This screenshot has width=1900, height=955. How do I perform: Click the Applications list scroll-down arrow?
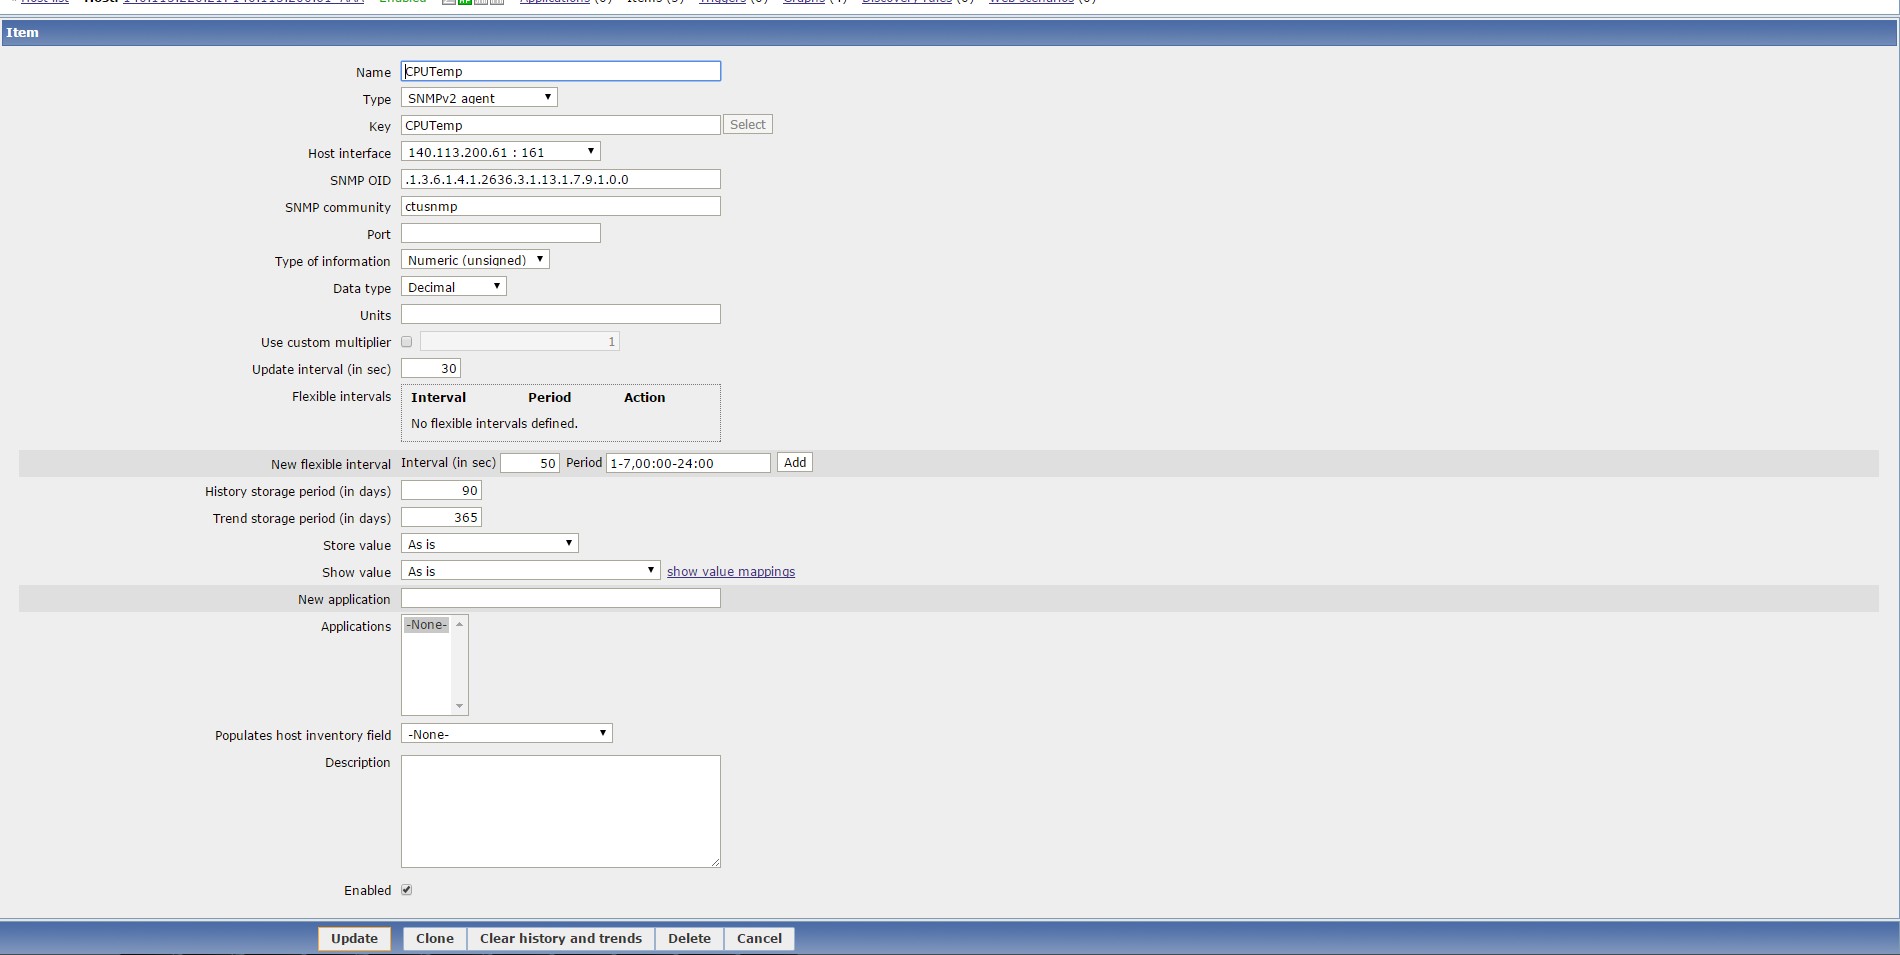coord(460,706)
